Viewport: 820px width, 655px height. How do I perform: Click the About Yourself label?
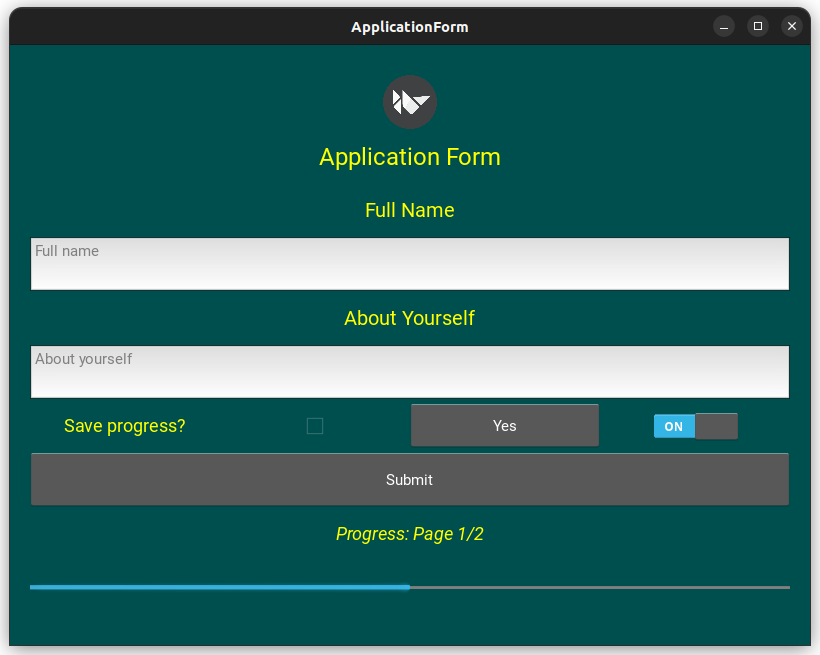(x=409, y=318)
